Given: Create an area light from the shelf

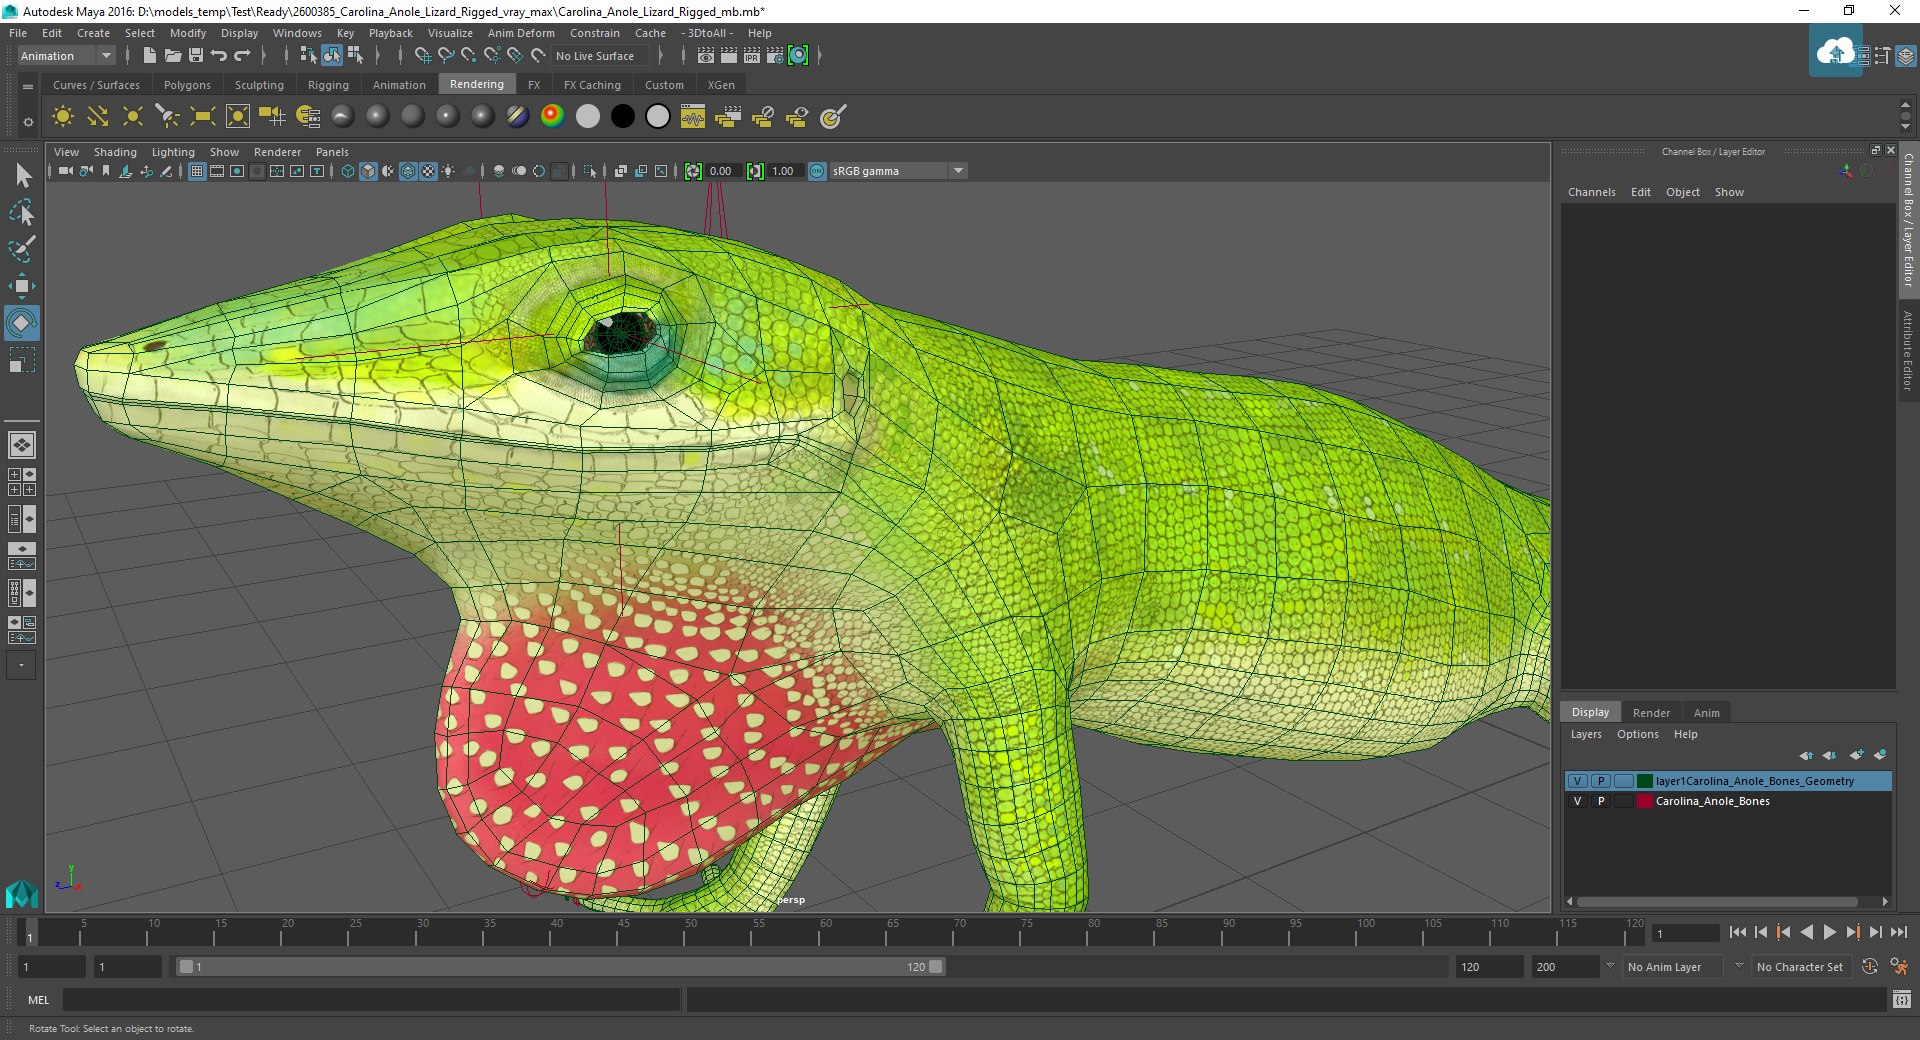Looking at the screenshot, I should pyautogui.click(x=202, y=117).
